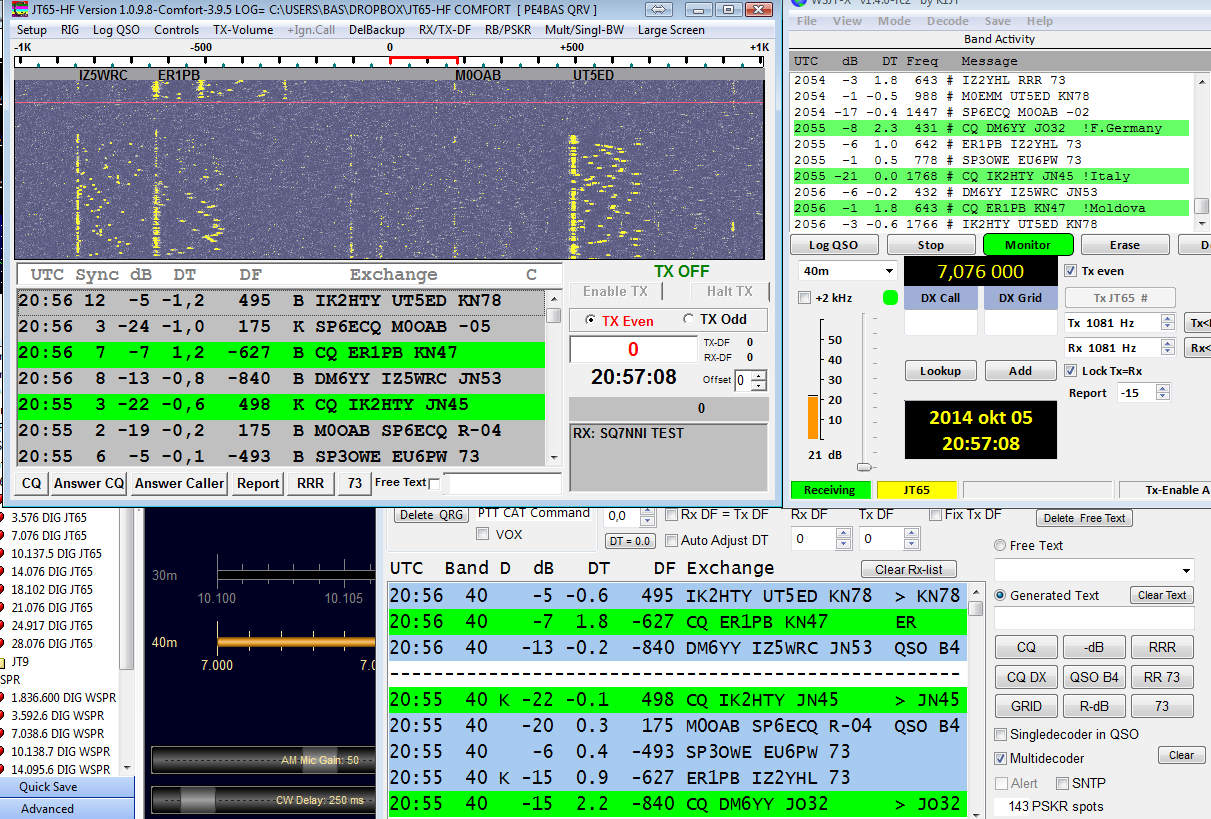This screenshot has width=1211, height=819.
Task: Enable the VOX checkbox
Action: (x=484, y=533)
